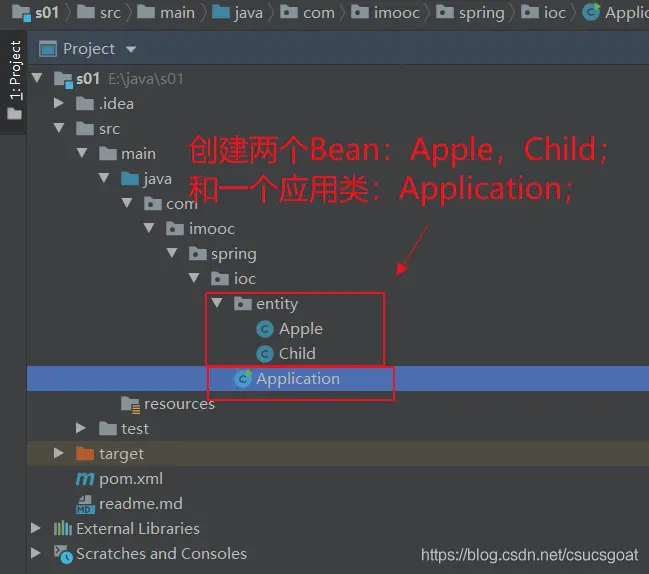
Task: Select the Application class in tree
Action: point(298,379)
